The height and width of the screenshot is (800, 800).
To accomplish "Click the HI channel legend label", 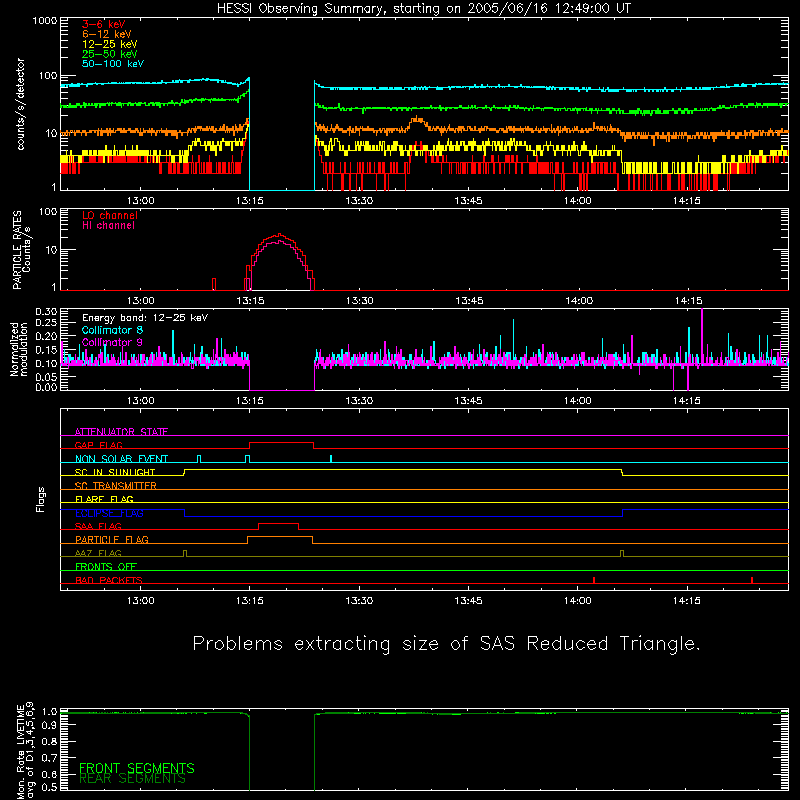I will tap(108, 225).
